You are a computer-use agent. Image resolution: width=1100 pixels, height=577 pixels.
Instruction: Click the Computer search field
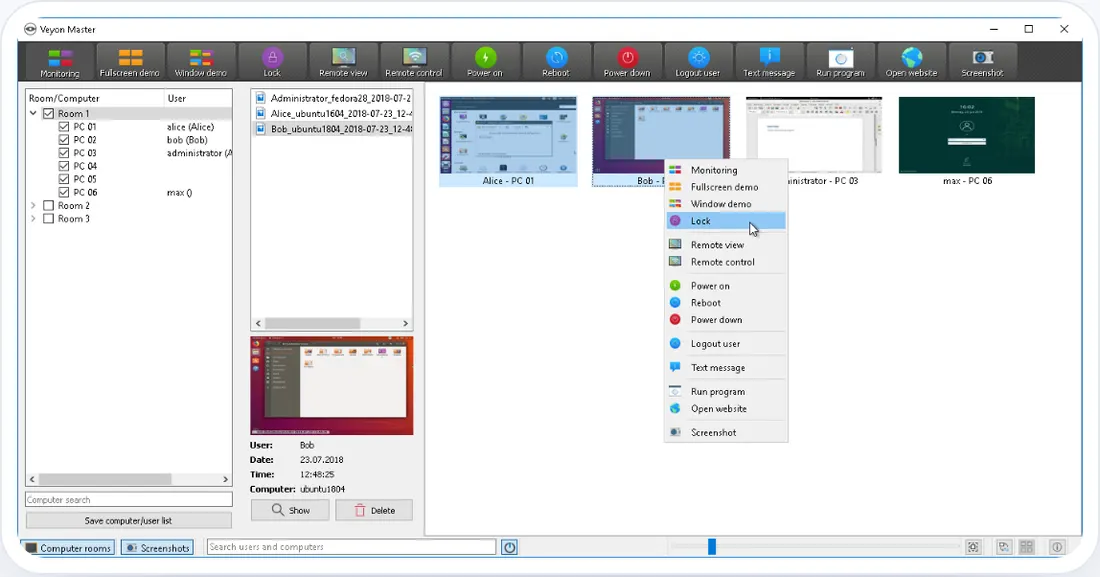click(128, 500)
